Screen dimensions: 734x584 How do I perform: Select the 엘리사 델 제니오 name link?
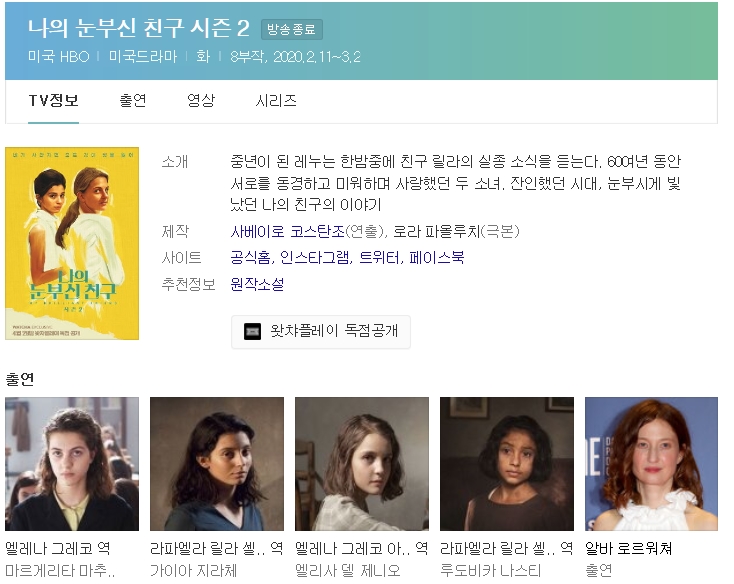click(x=349, y=572)
